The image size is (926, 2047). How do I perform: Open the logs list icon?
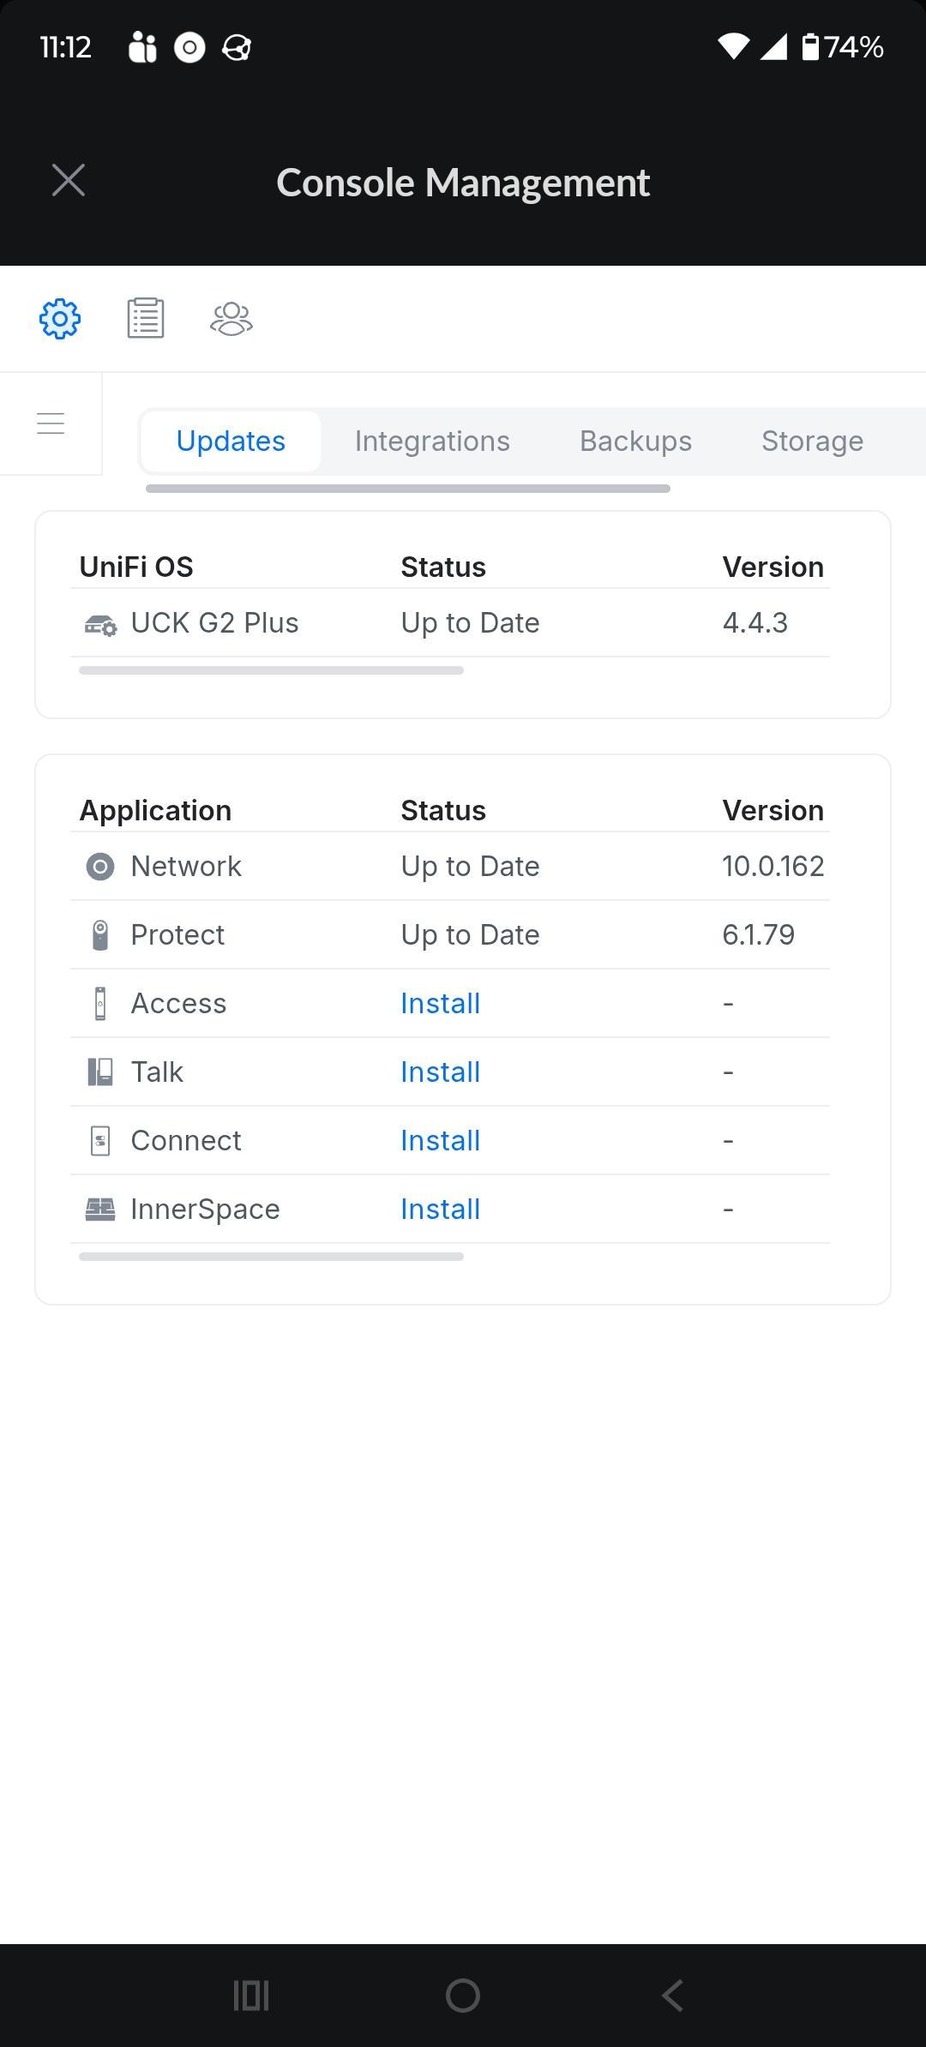pyautogui.click(x=146, y=319)
